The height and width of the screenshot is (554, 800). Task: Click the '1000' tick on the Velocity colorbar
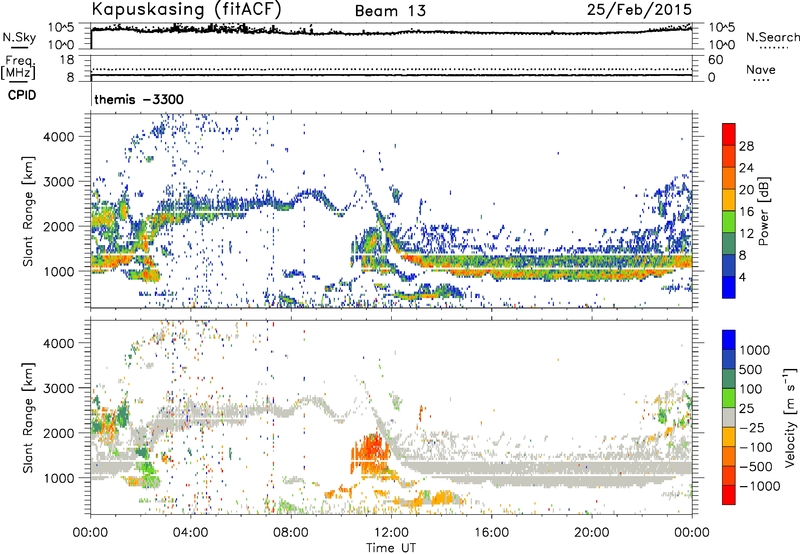[755, 350]
